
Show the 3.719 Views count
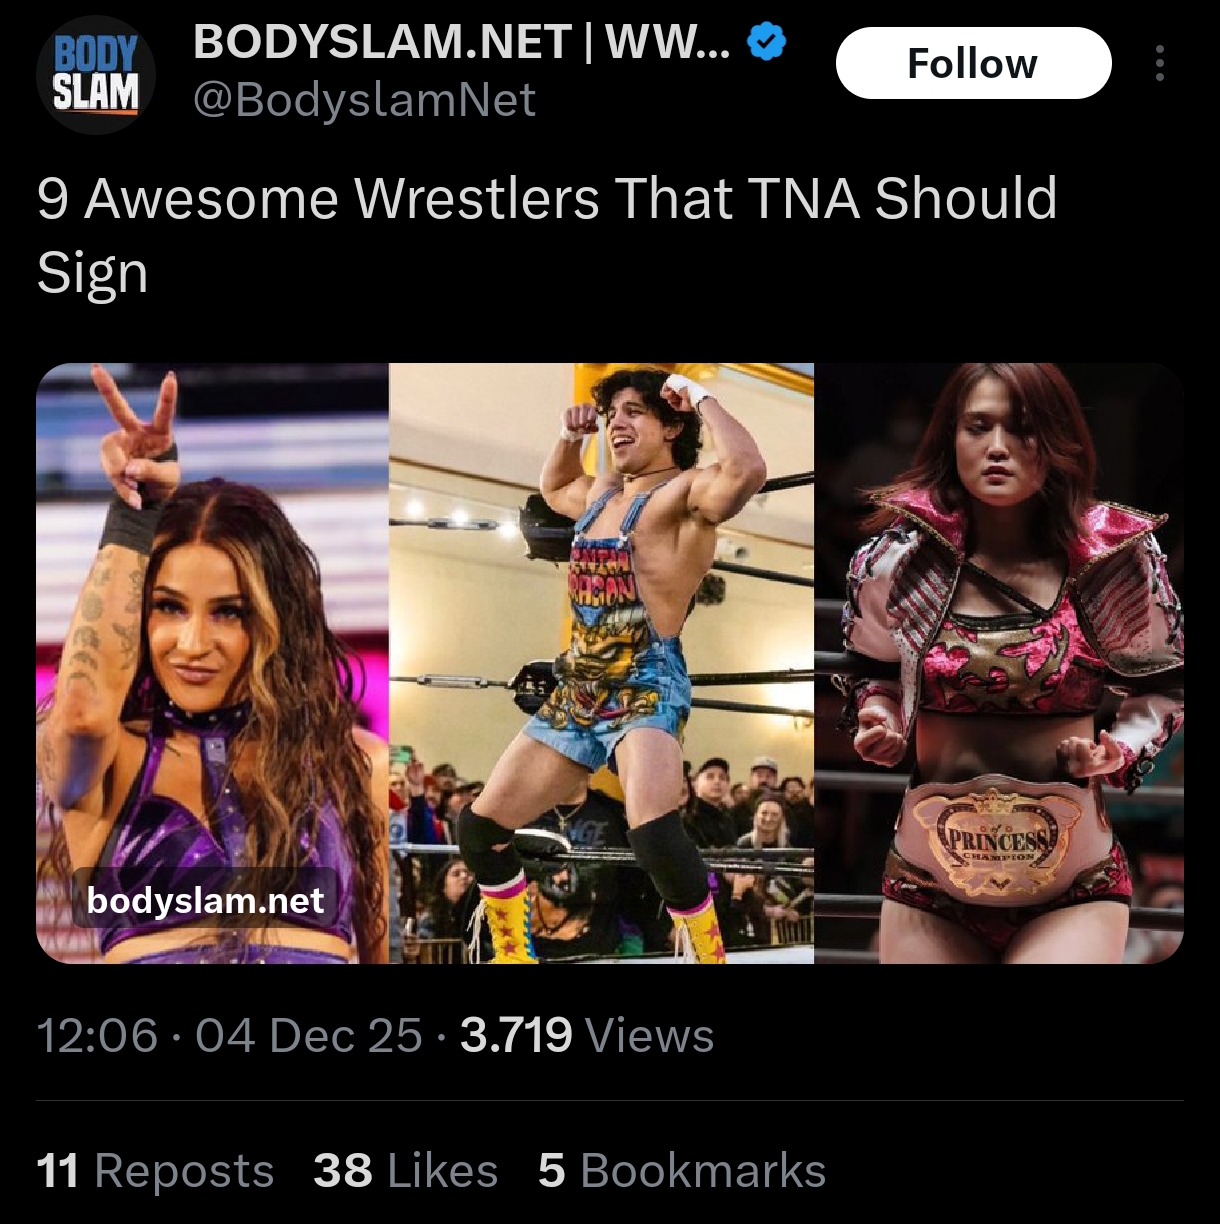pyautogui.click(x=587, y=1035)
